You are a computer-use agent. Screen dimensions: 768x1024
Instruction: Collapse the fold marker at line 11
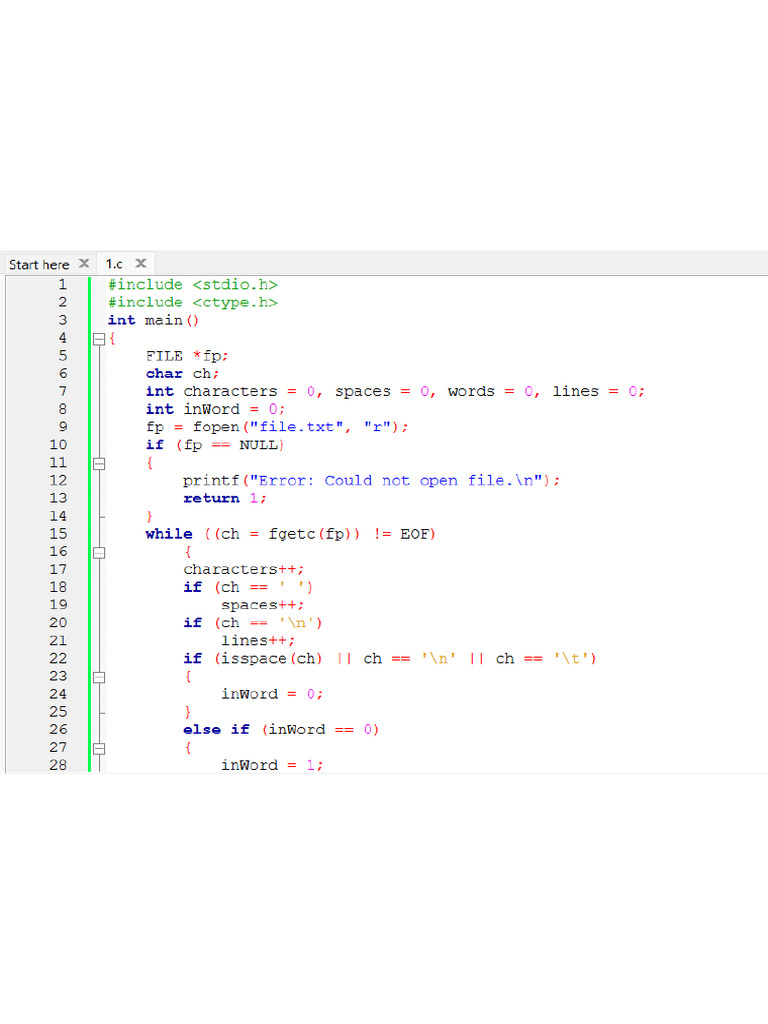(x=99, y=464)
